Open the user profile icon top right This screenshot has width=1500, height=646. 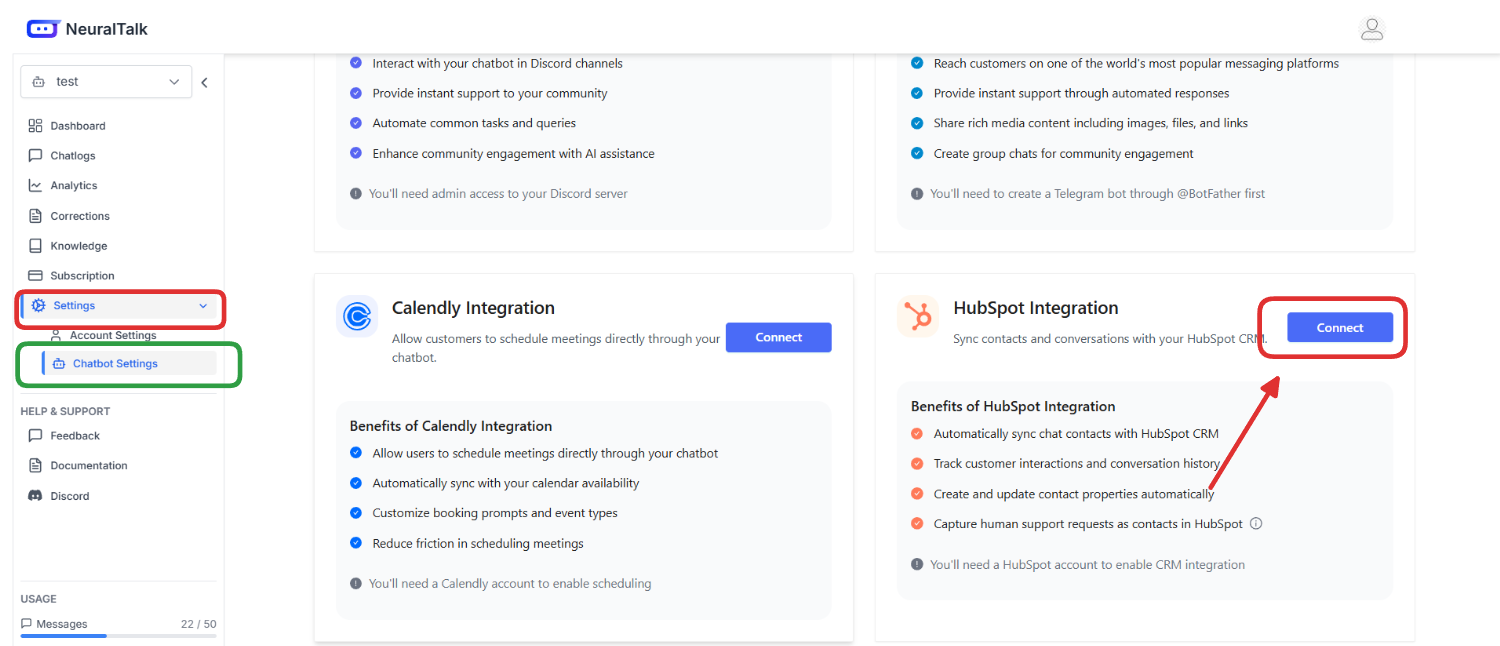click(x=1372, y=28)
